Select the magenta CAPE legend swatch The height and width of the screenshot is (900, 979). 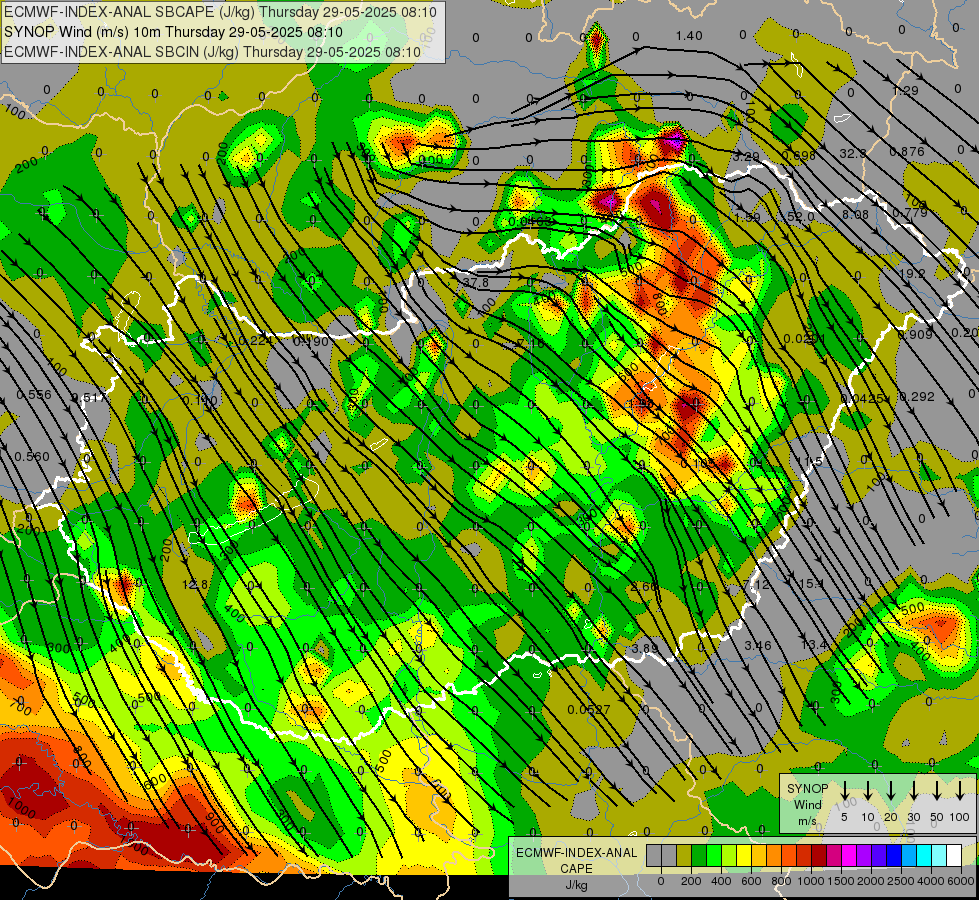[x=850, y=855]
